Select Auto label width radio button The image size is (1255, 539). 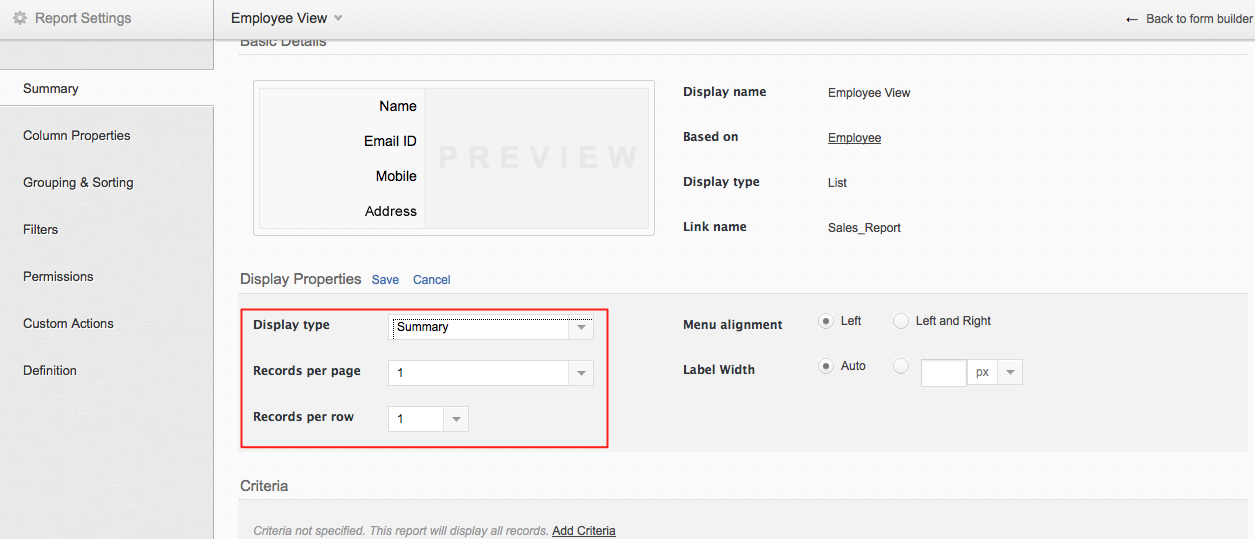(826, 366)
